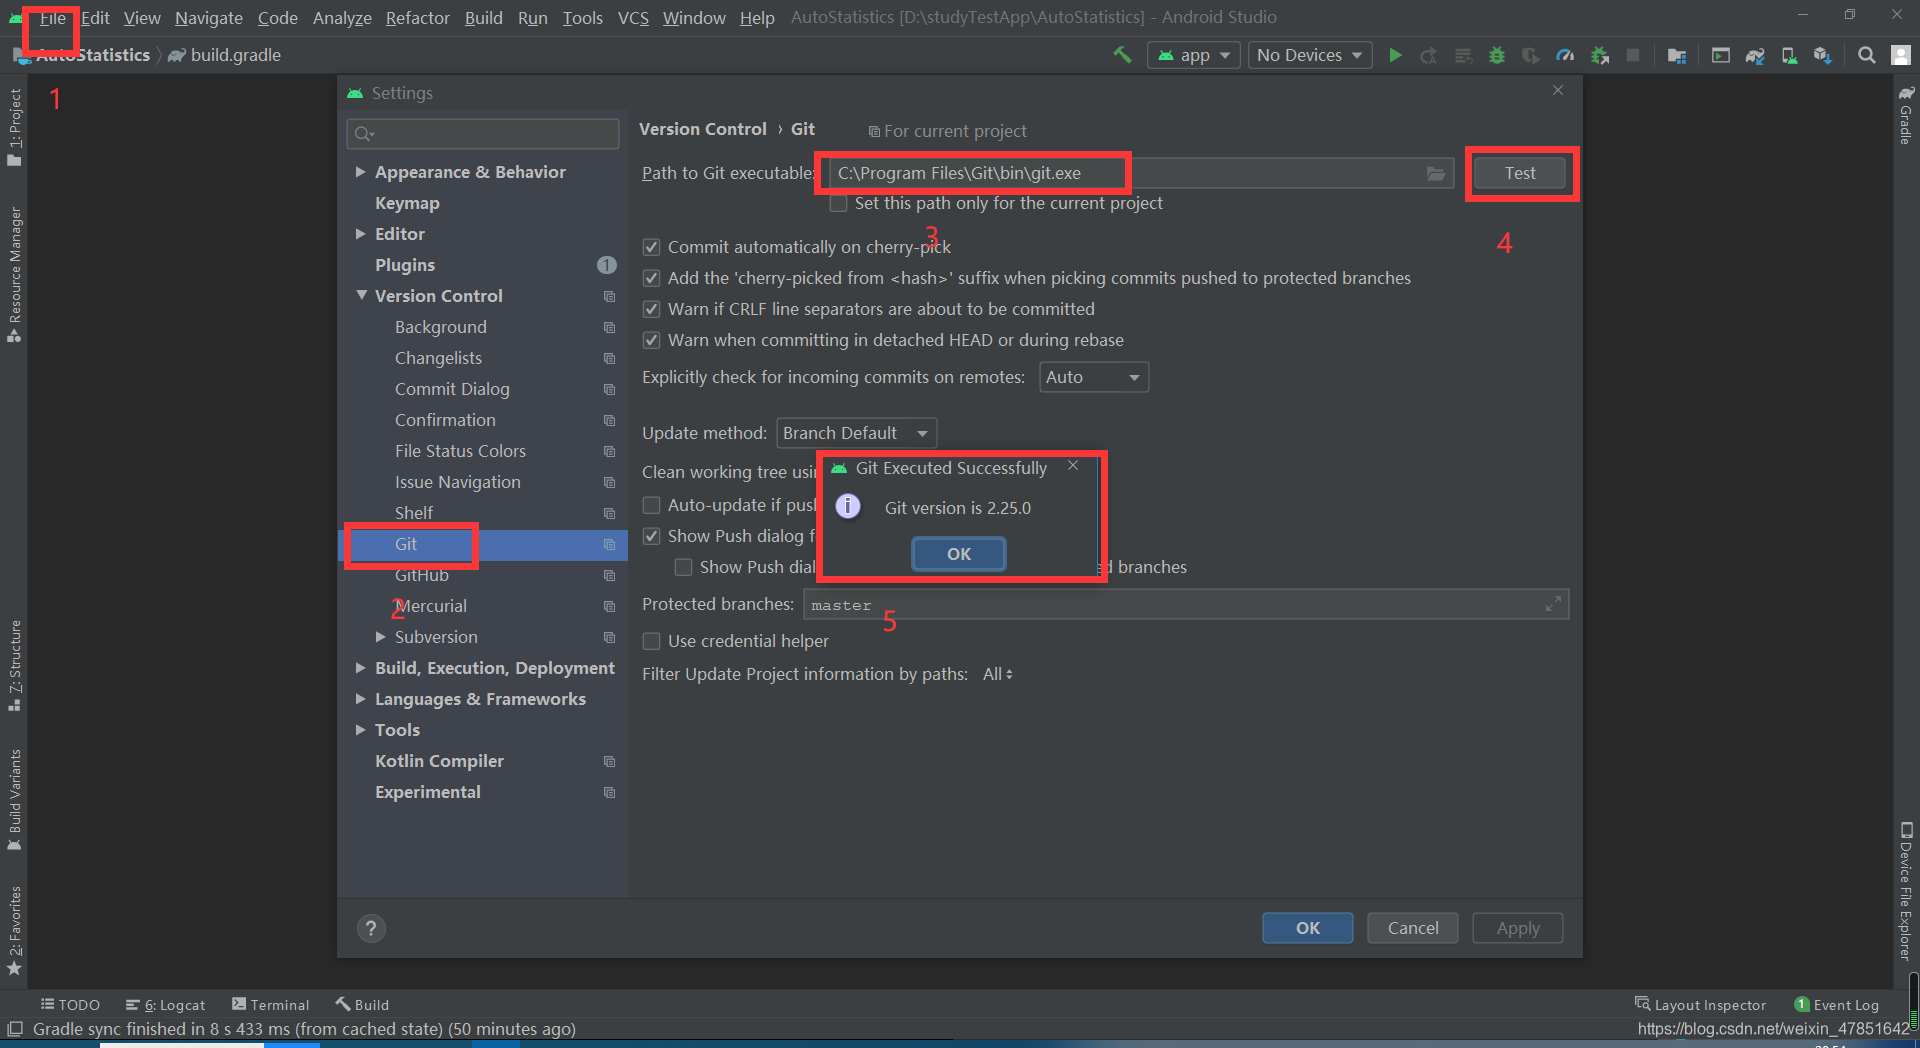Image resolution: width=1920 pixels, height=1048 pixels.
Task: Open the 'All' filter paths selector
Action: pyautogui.click(x=997, y=674)
